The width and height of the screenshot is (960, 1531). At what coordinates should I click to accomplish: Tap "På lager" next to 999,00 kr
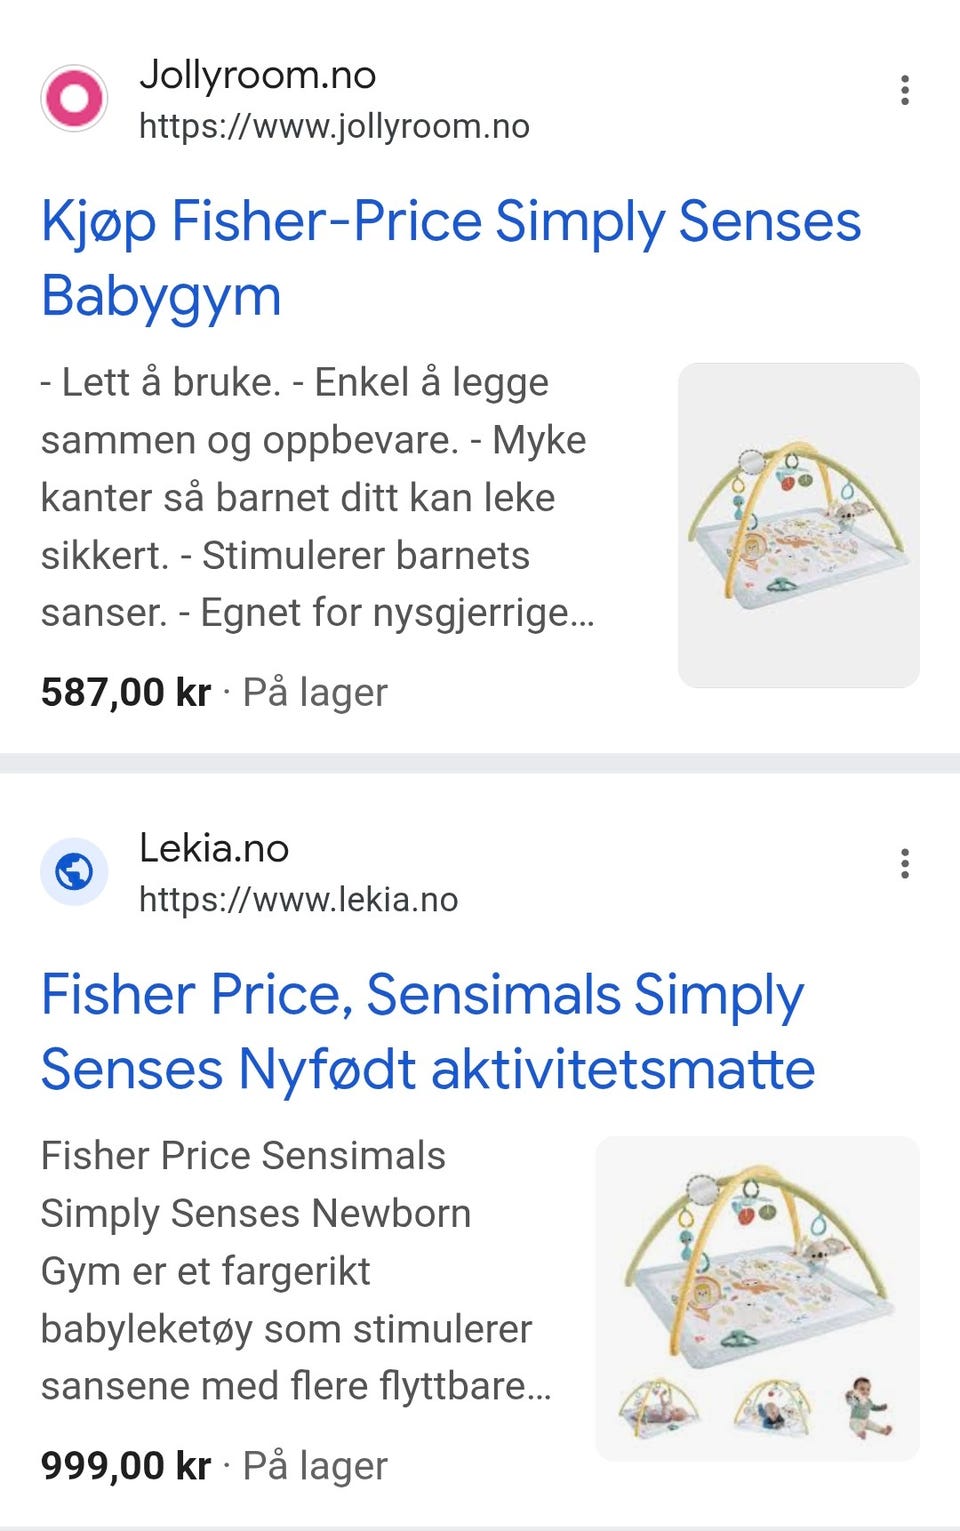315,1466
